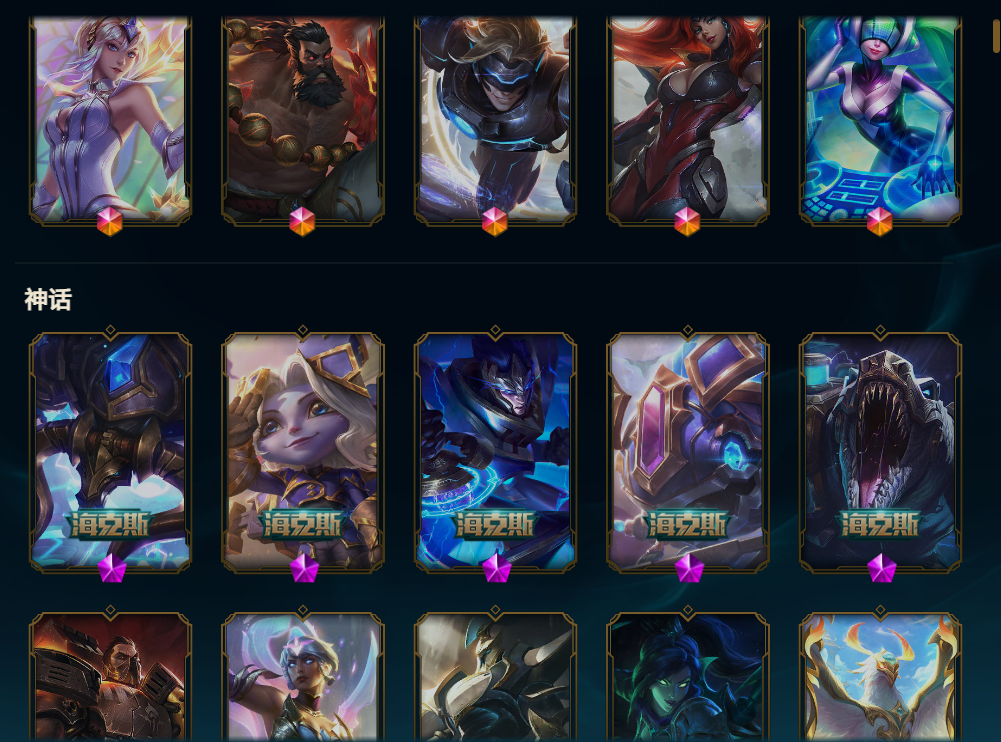
Task: Click the gem icon below Pulsefire Ezreal card
Action: point(495,222)
